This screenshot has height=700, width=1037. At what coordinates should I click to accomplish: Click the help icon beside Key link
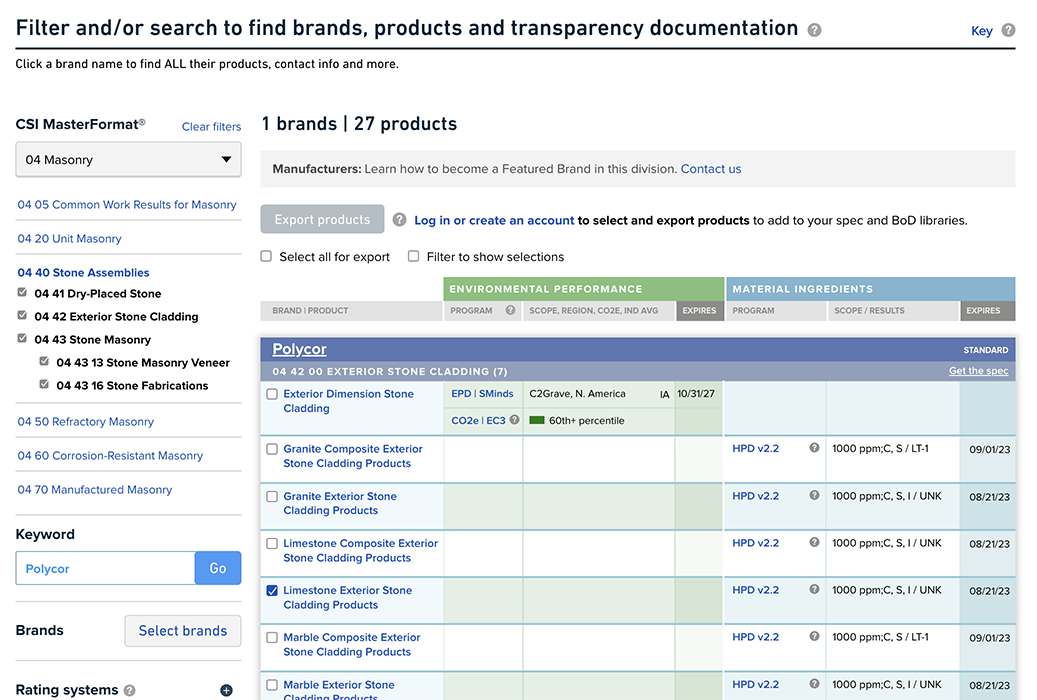tap(1008, 31)
